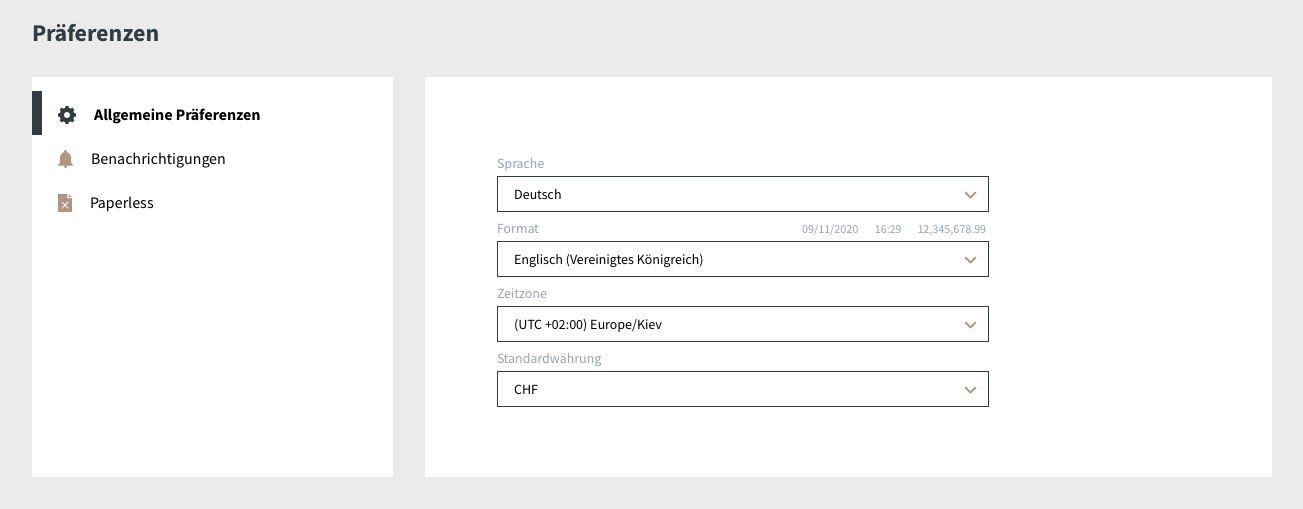Click the chevron arrow in the Standardwährung field
The height and width of the screenshot is (509, 1303).
(969, 390)
